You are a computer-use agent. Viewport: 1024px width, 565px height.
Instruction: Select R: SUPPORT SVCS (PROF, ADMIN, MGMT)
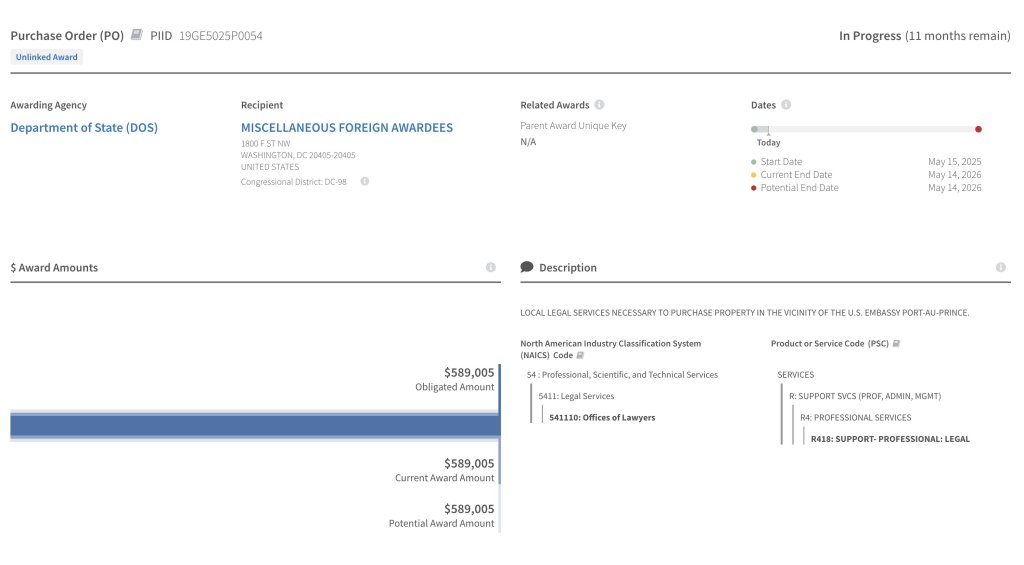click(x=865, y=396)
